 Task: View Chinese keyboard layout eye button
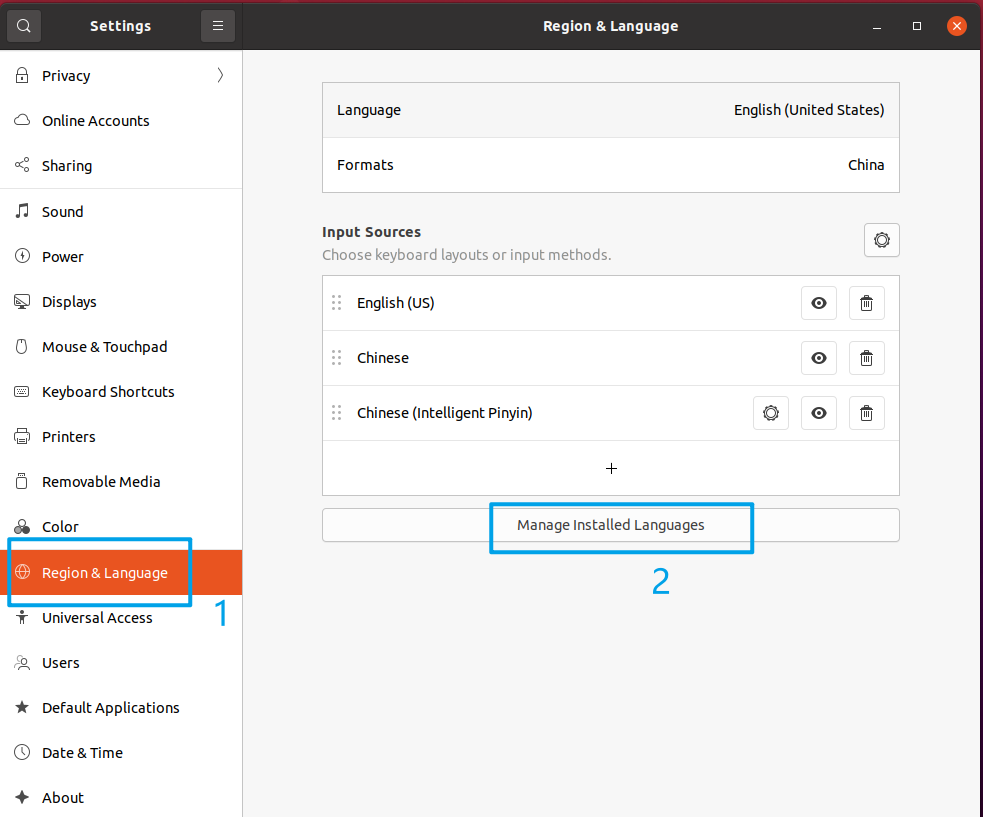coord(819,358)
